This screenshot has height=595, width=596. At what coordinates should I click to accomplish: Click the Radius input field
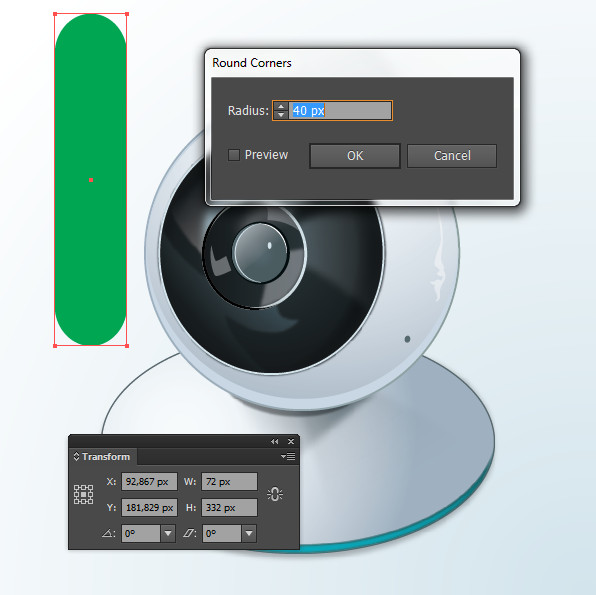(340, 111)
